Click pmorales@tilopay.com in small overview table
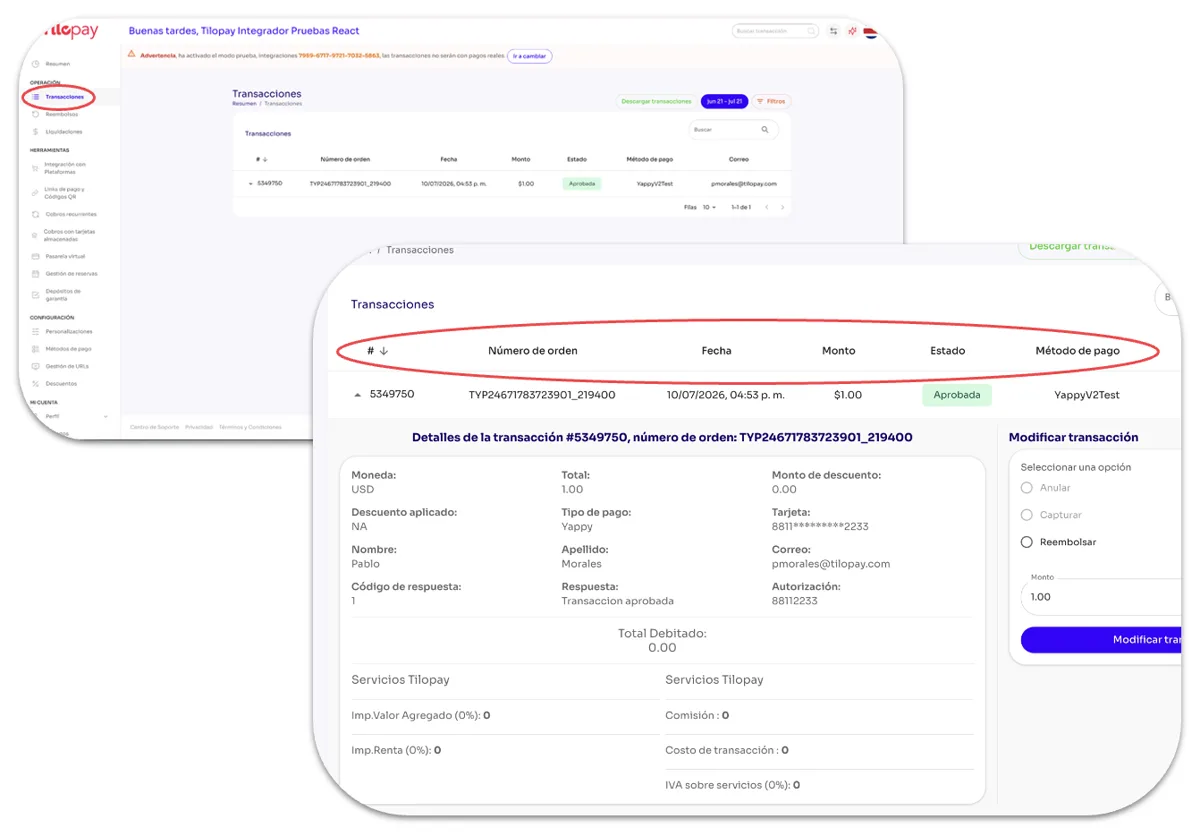 point(743,184)
